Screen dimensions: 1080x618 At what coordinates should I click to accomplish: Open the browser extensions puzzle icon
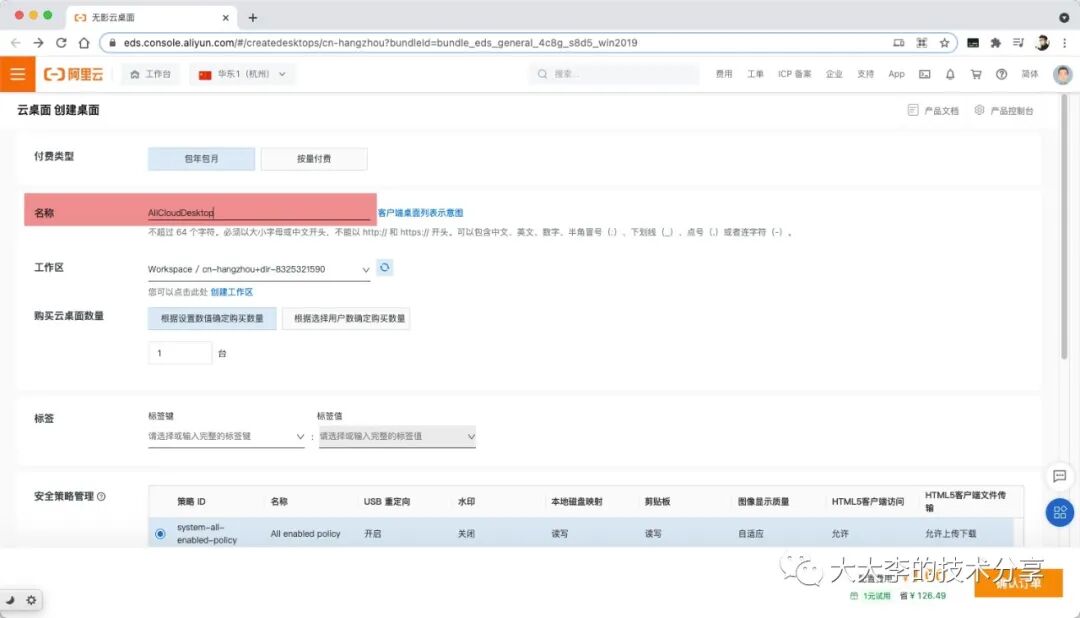[995, 43]
